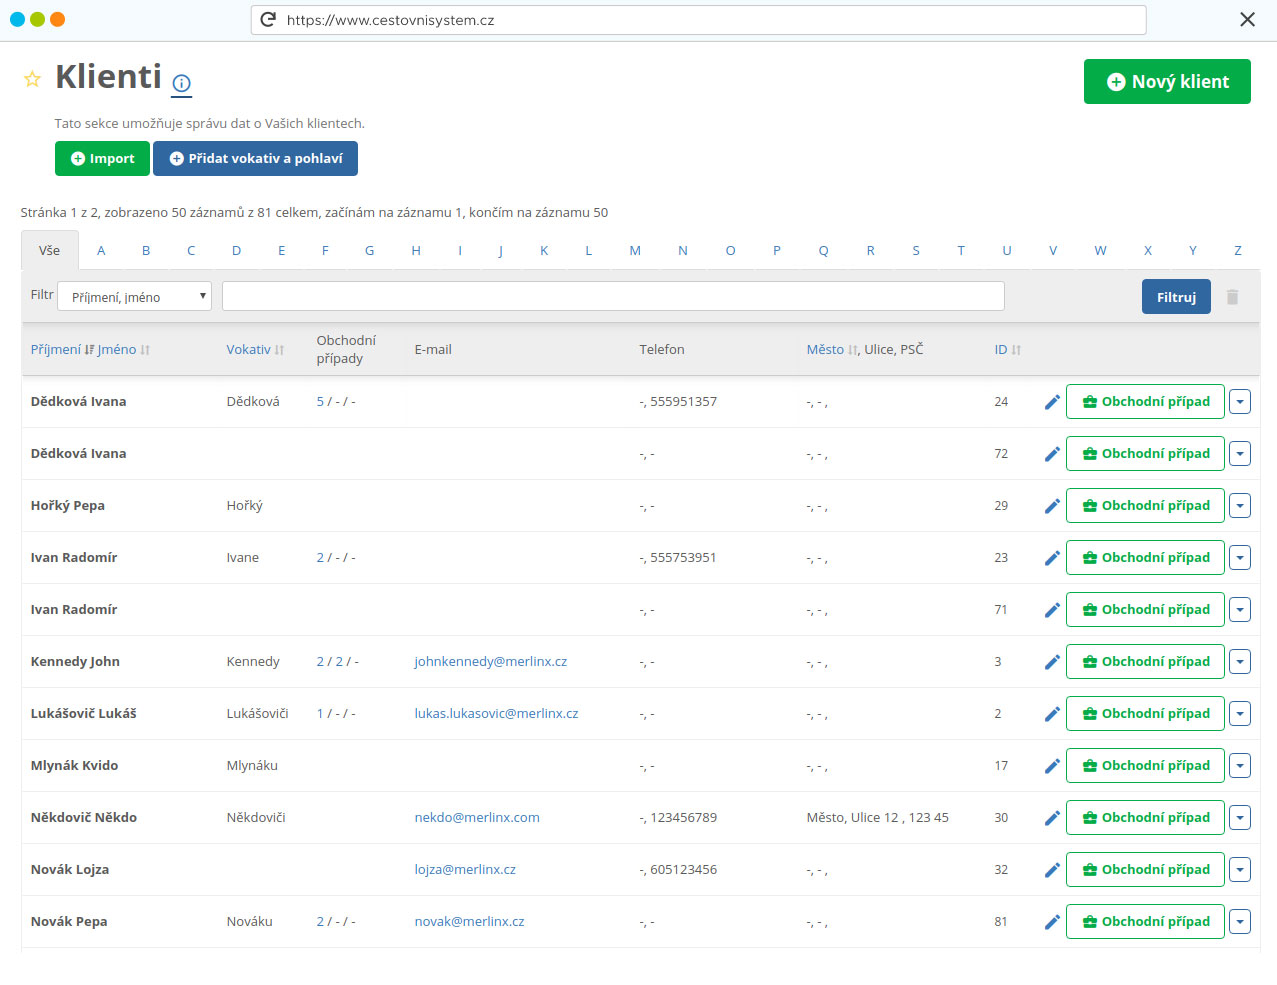Sort the ID column
The height and width of the screenshot is (985, 1277).
(x=1016, y=350)
